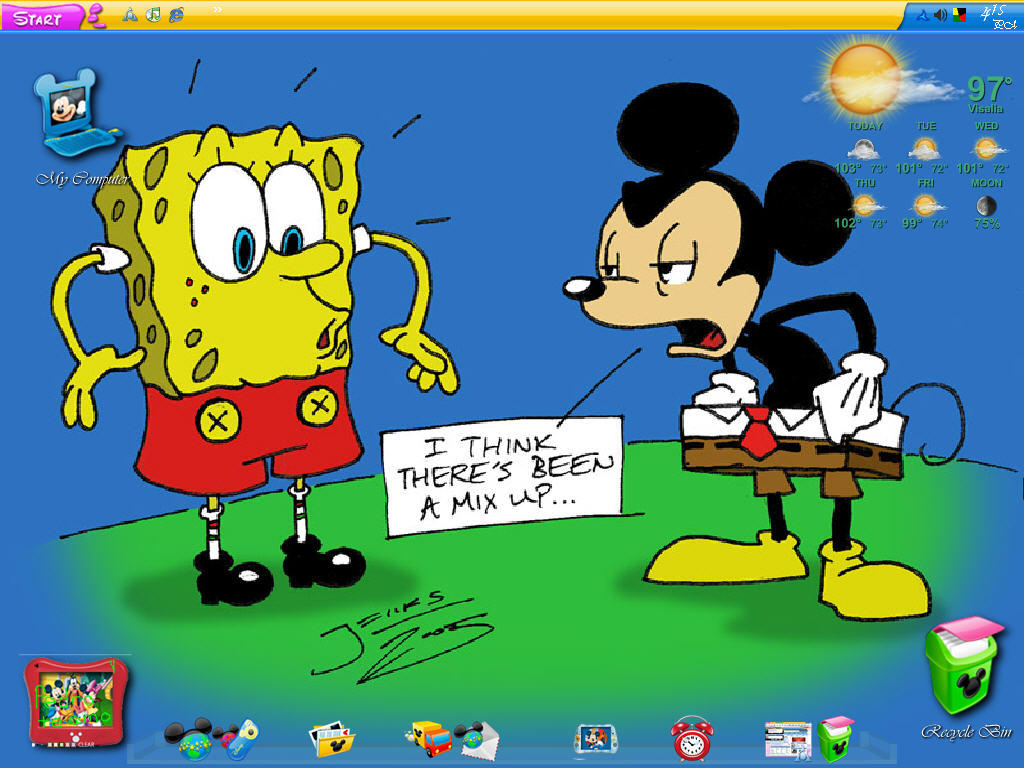The height and width of the screenshot is (768, 1024).
Task: Click Visalia in the weather widget
Action: point(985,110)
